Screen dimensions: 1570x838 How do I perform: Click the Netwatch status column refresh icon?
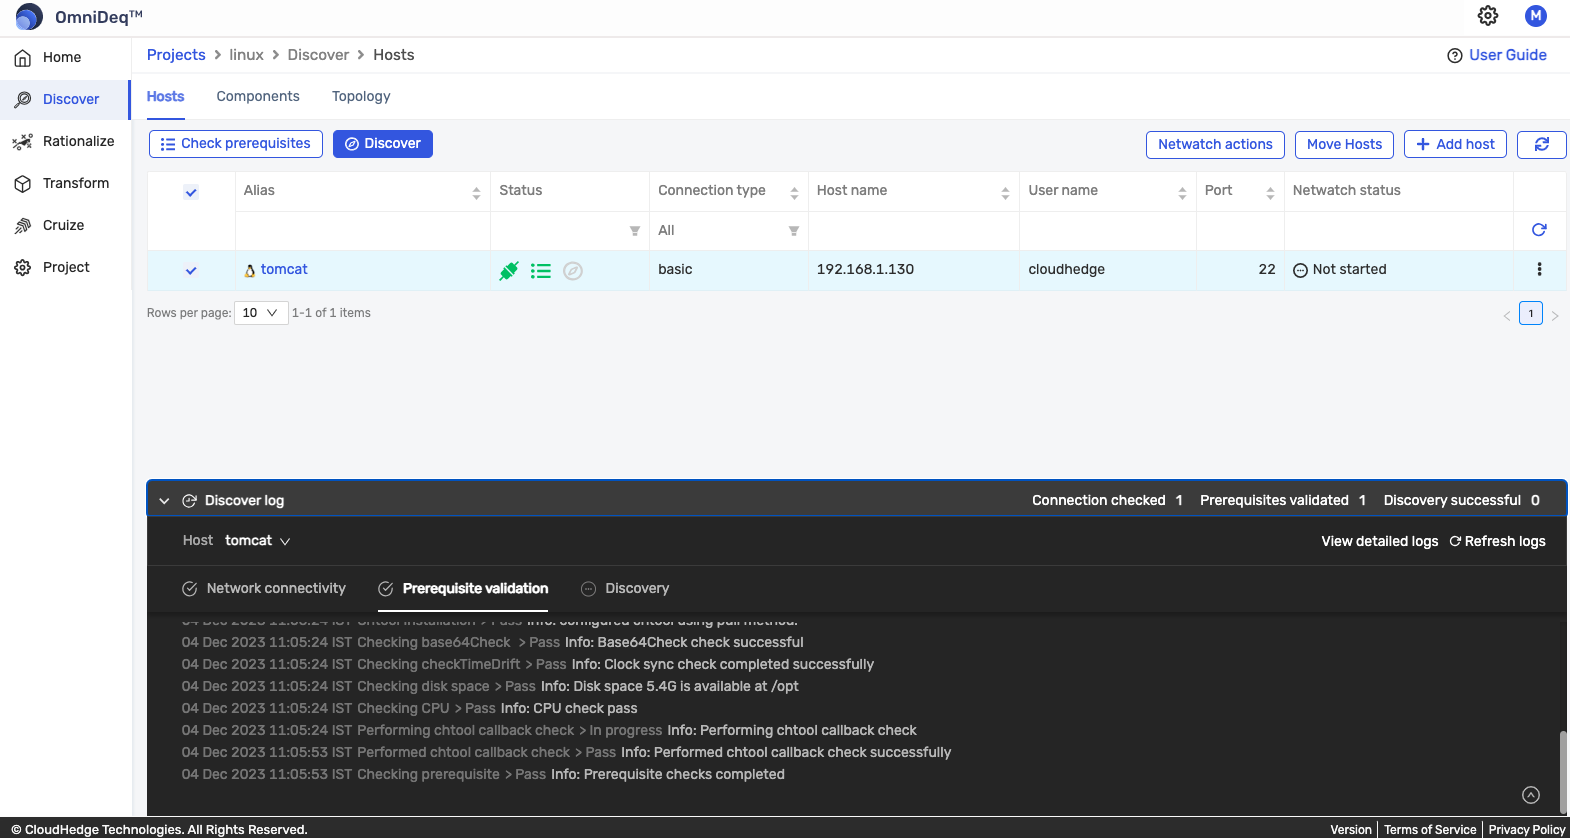[1539, 230]
